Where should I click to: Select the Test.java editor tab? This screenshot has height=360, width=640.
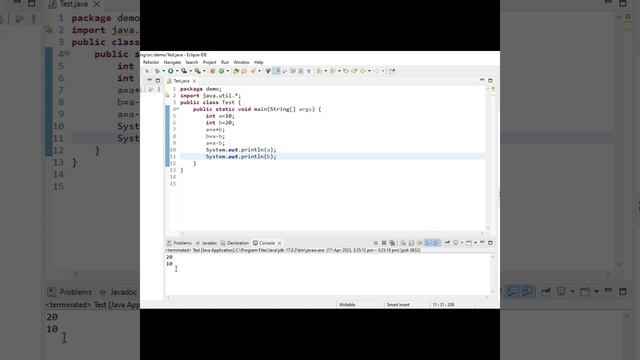[179, 81]
